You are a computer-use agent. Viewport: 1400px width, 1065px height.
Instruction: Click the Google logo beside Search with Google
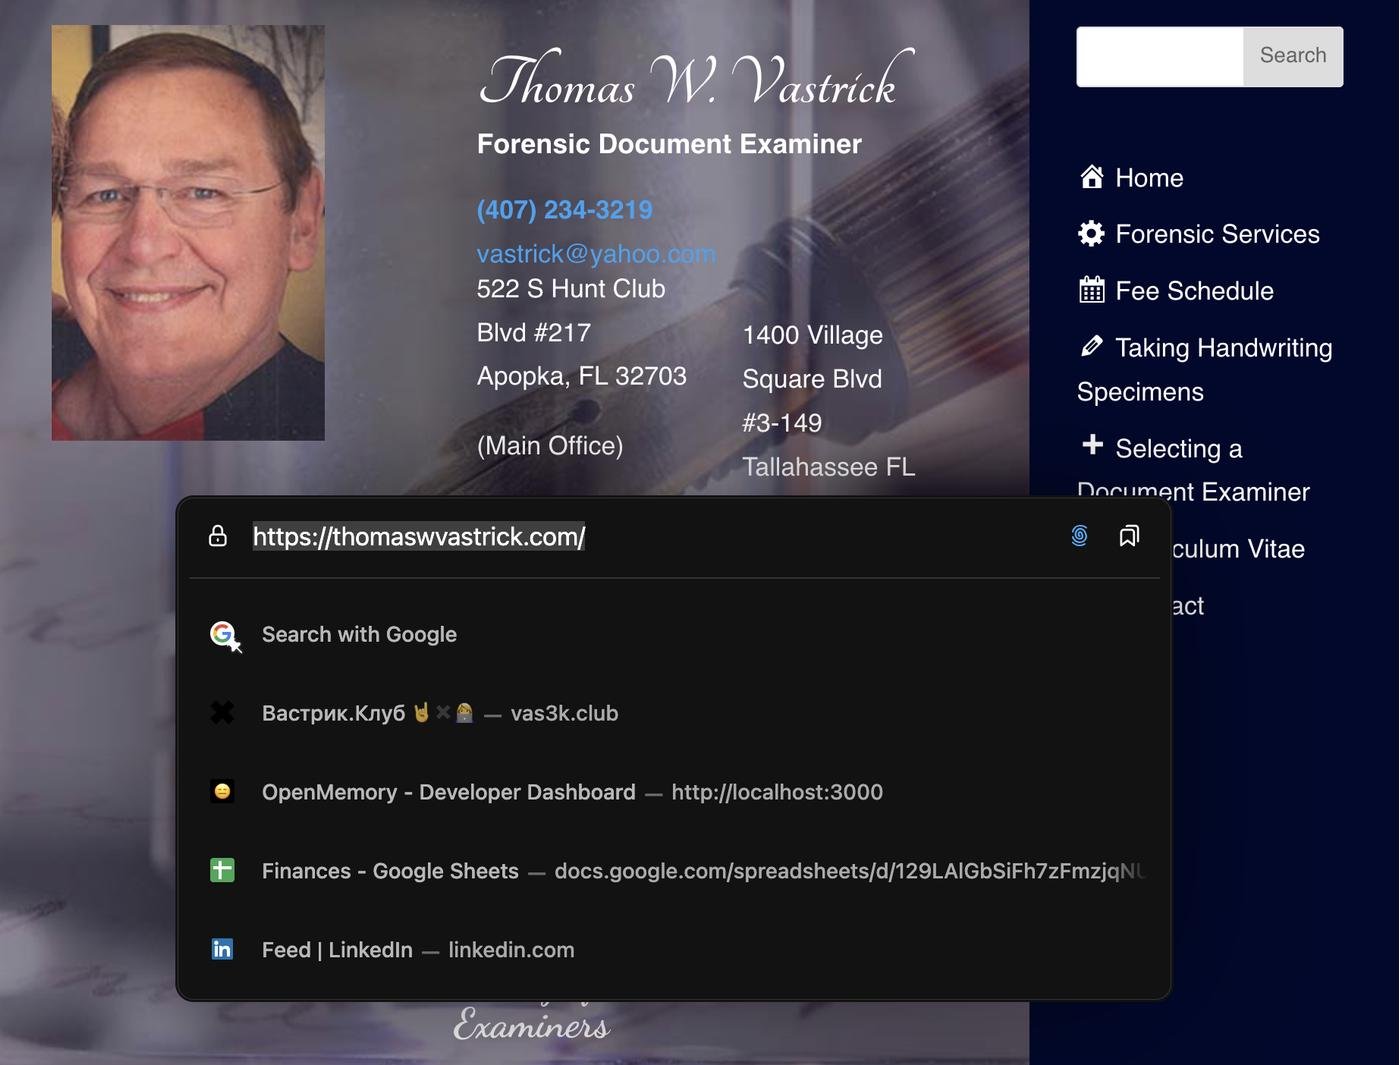click(x=222, y=634)
